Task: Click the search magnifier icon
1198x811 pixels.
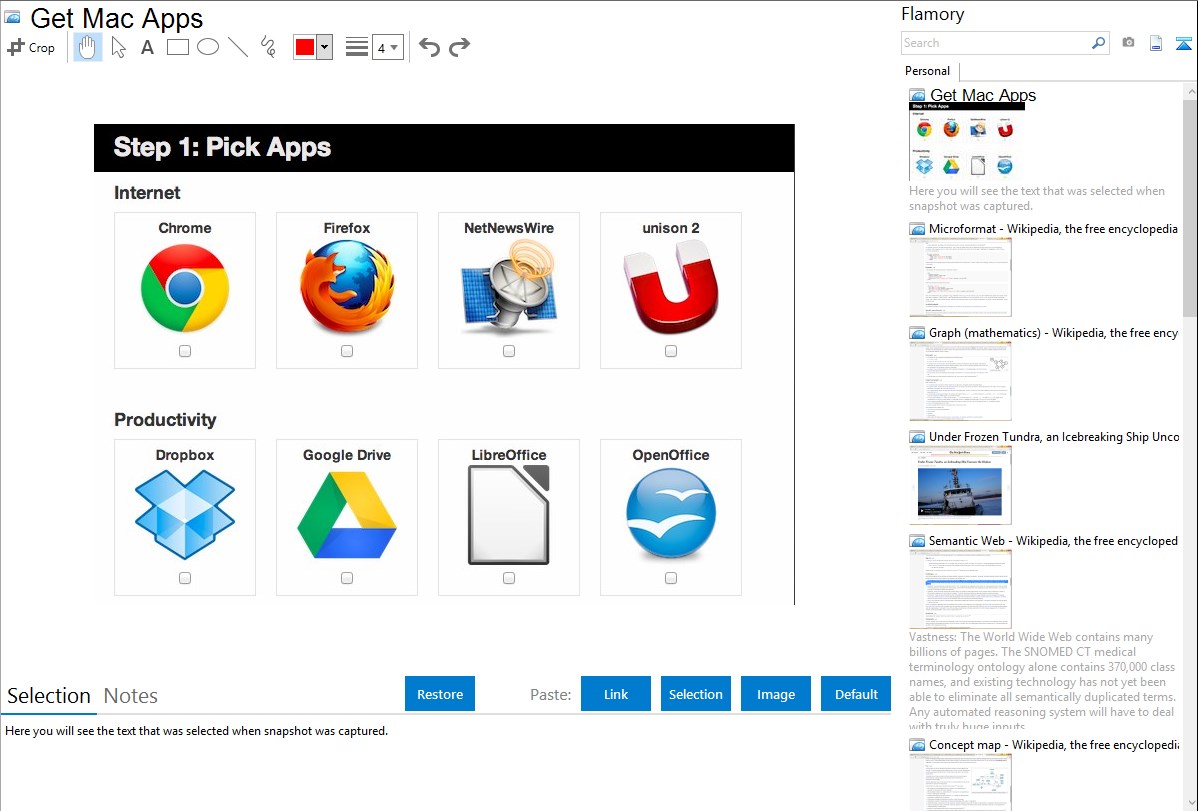Action: 1098,43
